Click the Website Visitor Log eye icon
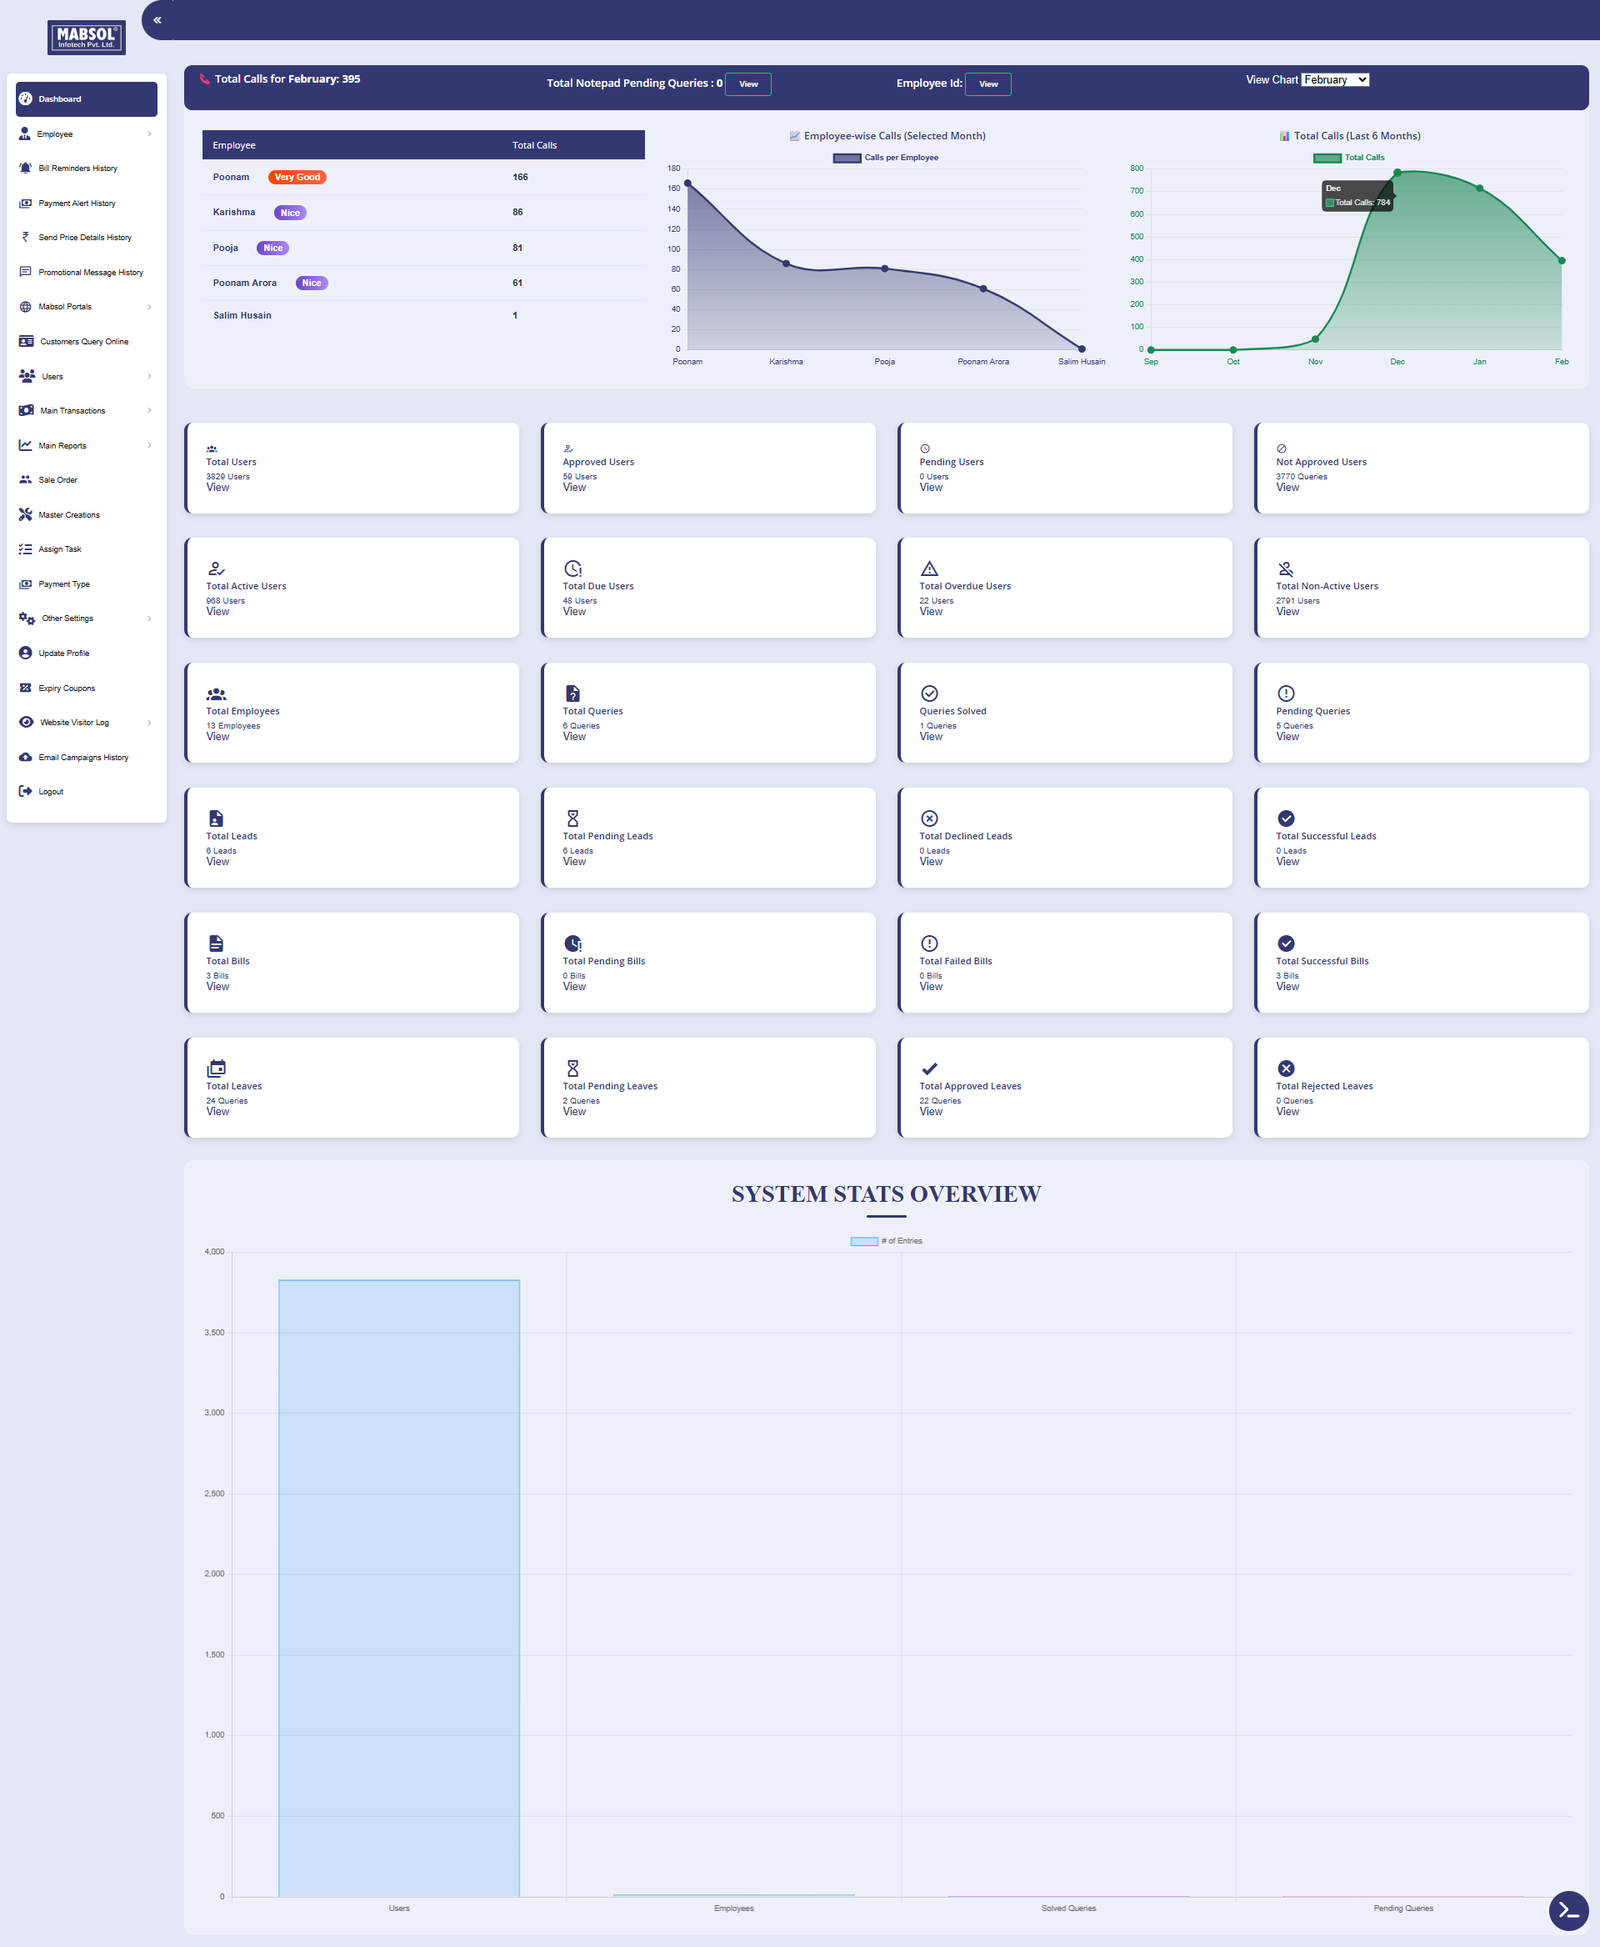 pos(26,722)
